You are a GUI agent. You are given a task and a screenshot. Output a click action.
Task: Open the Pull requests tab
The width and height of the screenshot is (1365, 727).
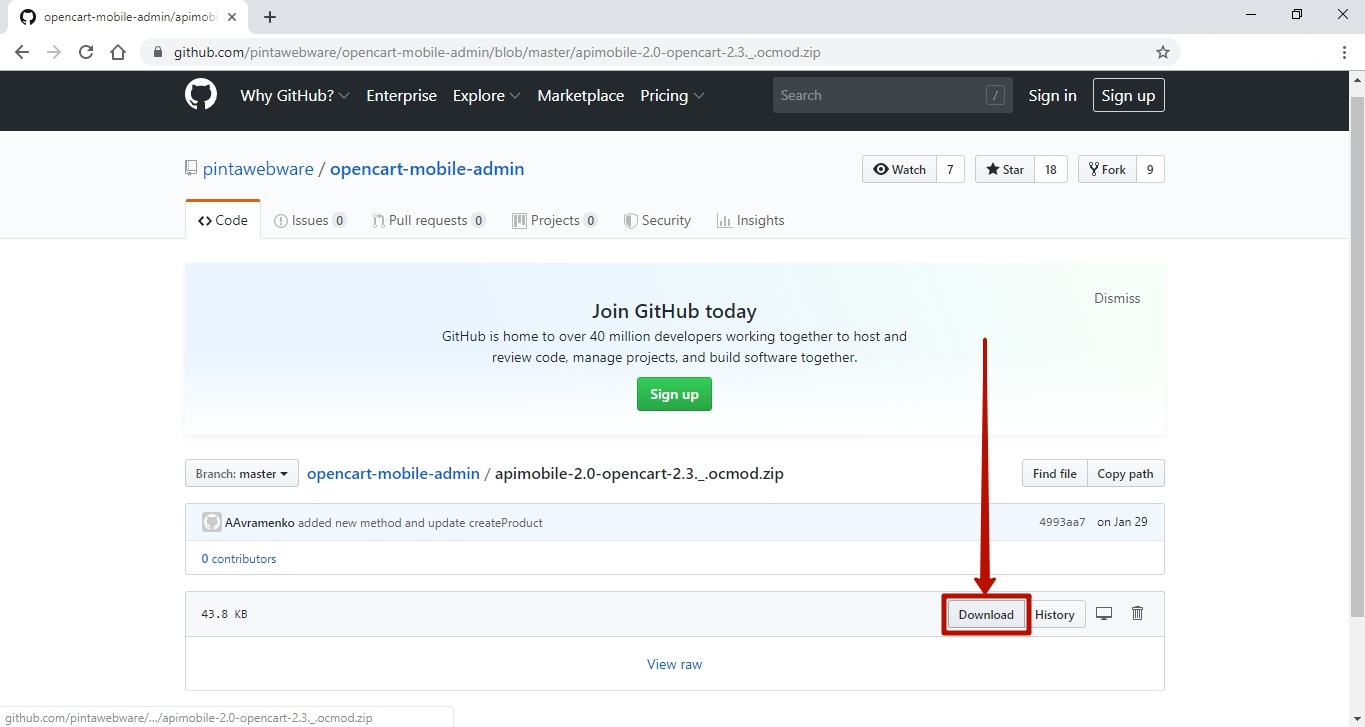pos(428,221)
